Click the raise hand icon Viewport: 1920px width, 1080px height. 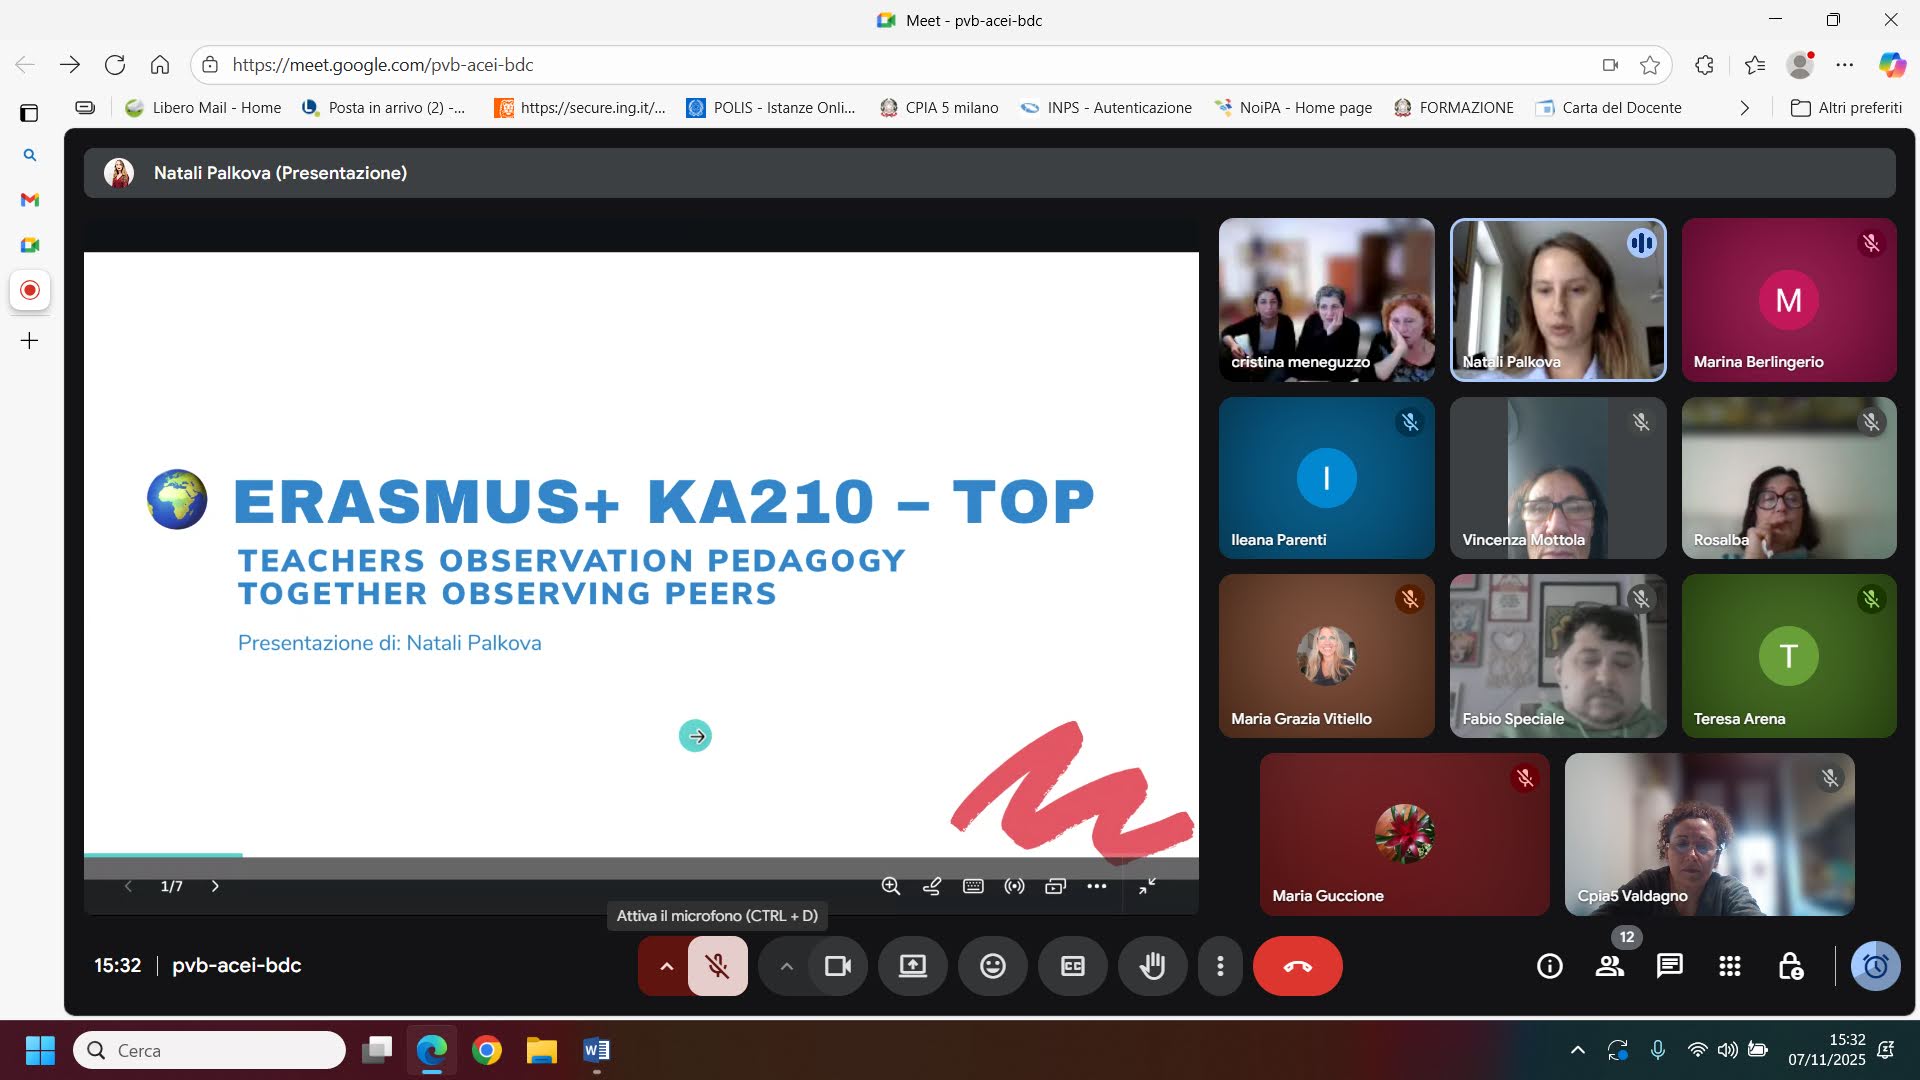1152,966
